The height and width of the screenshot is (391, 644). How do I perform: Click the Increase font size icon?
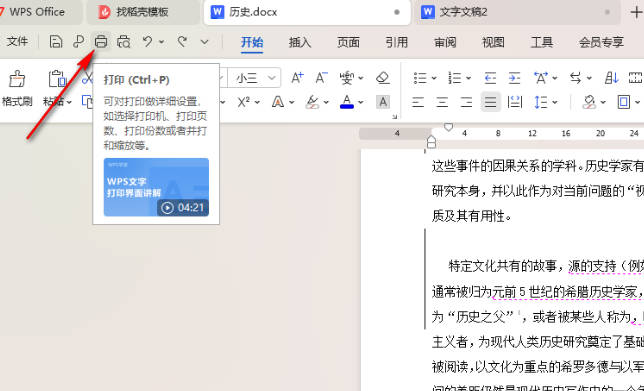pos(297,78)
